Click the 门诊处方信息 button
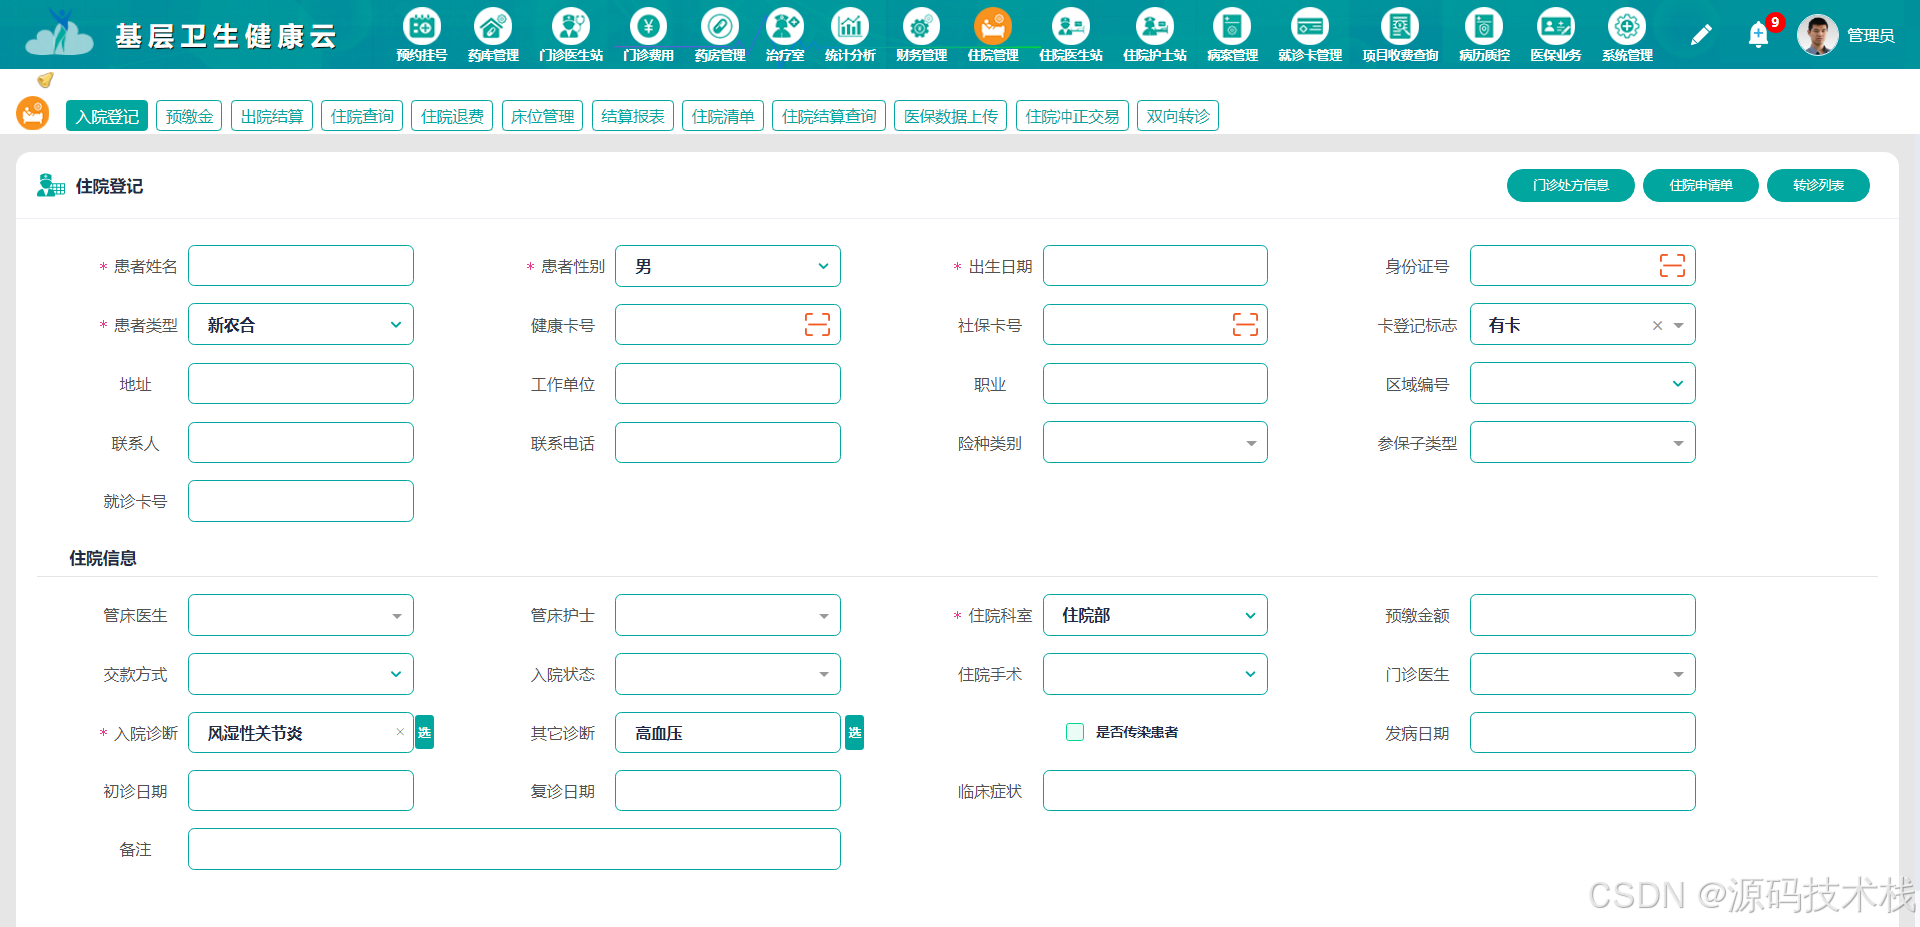This screenshot has height=927, width=1920. coord(1570,185)
